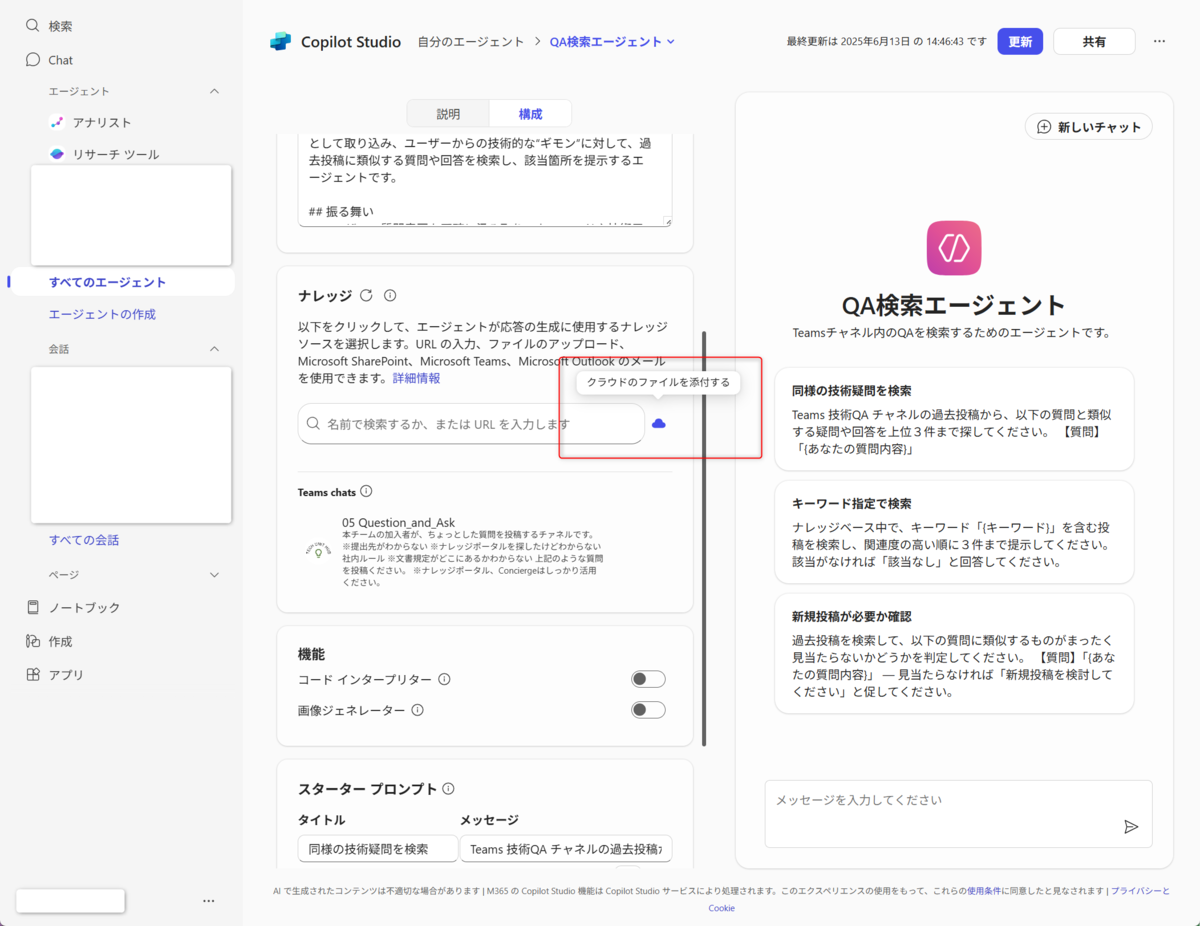The width and height of the screenshot is (1200, 926).
Task: Expand the ページ section
Action: pos(214,575)
